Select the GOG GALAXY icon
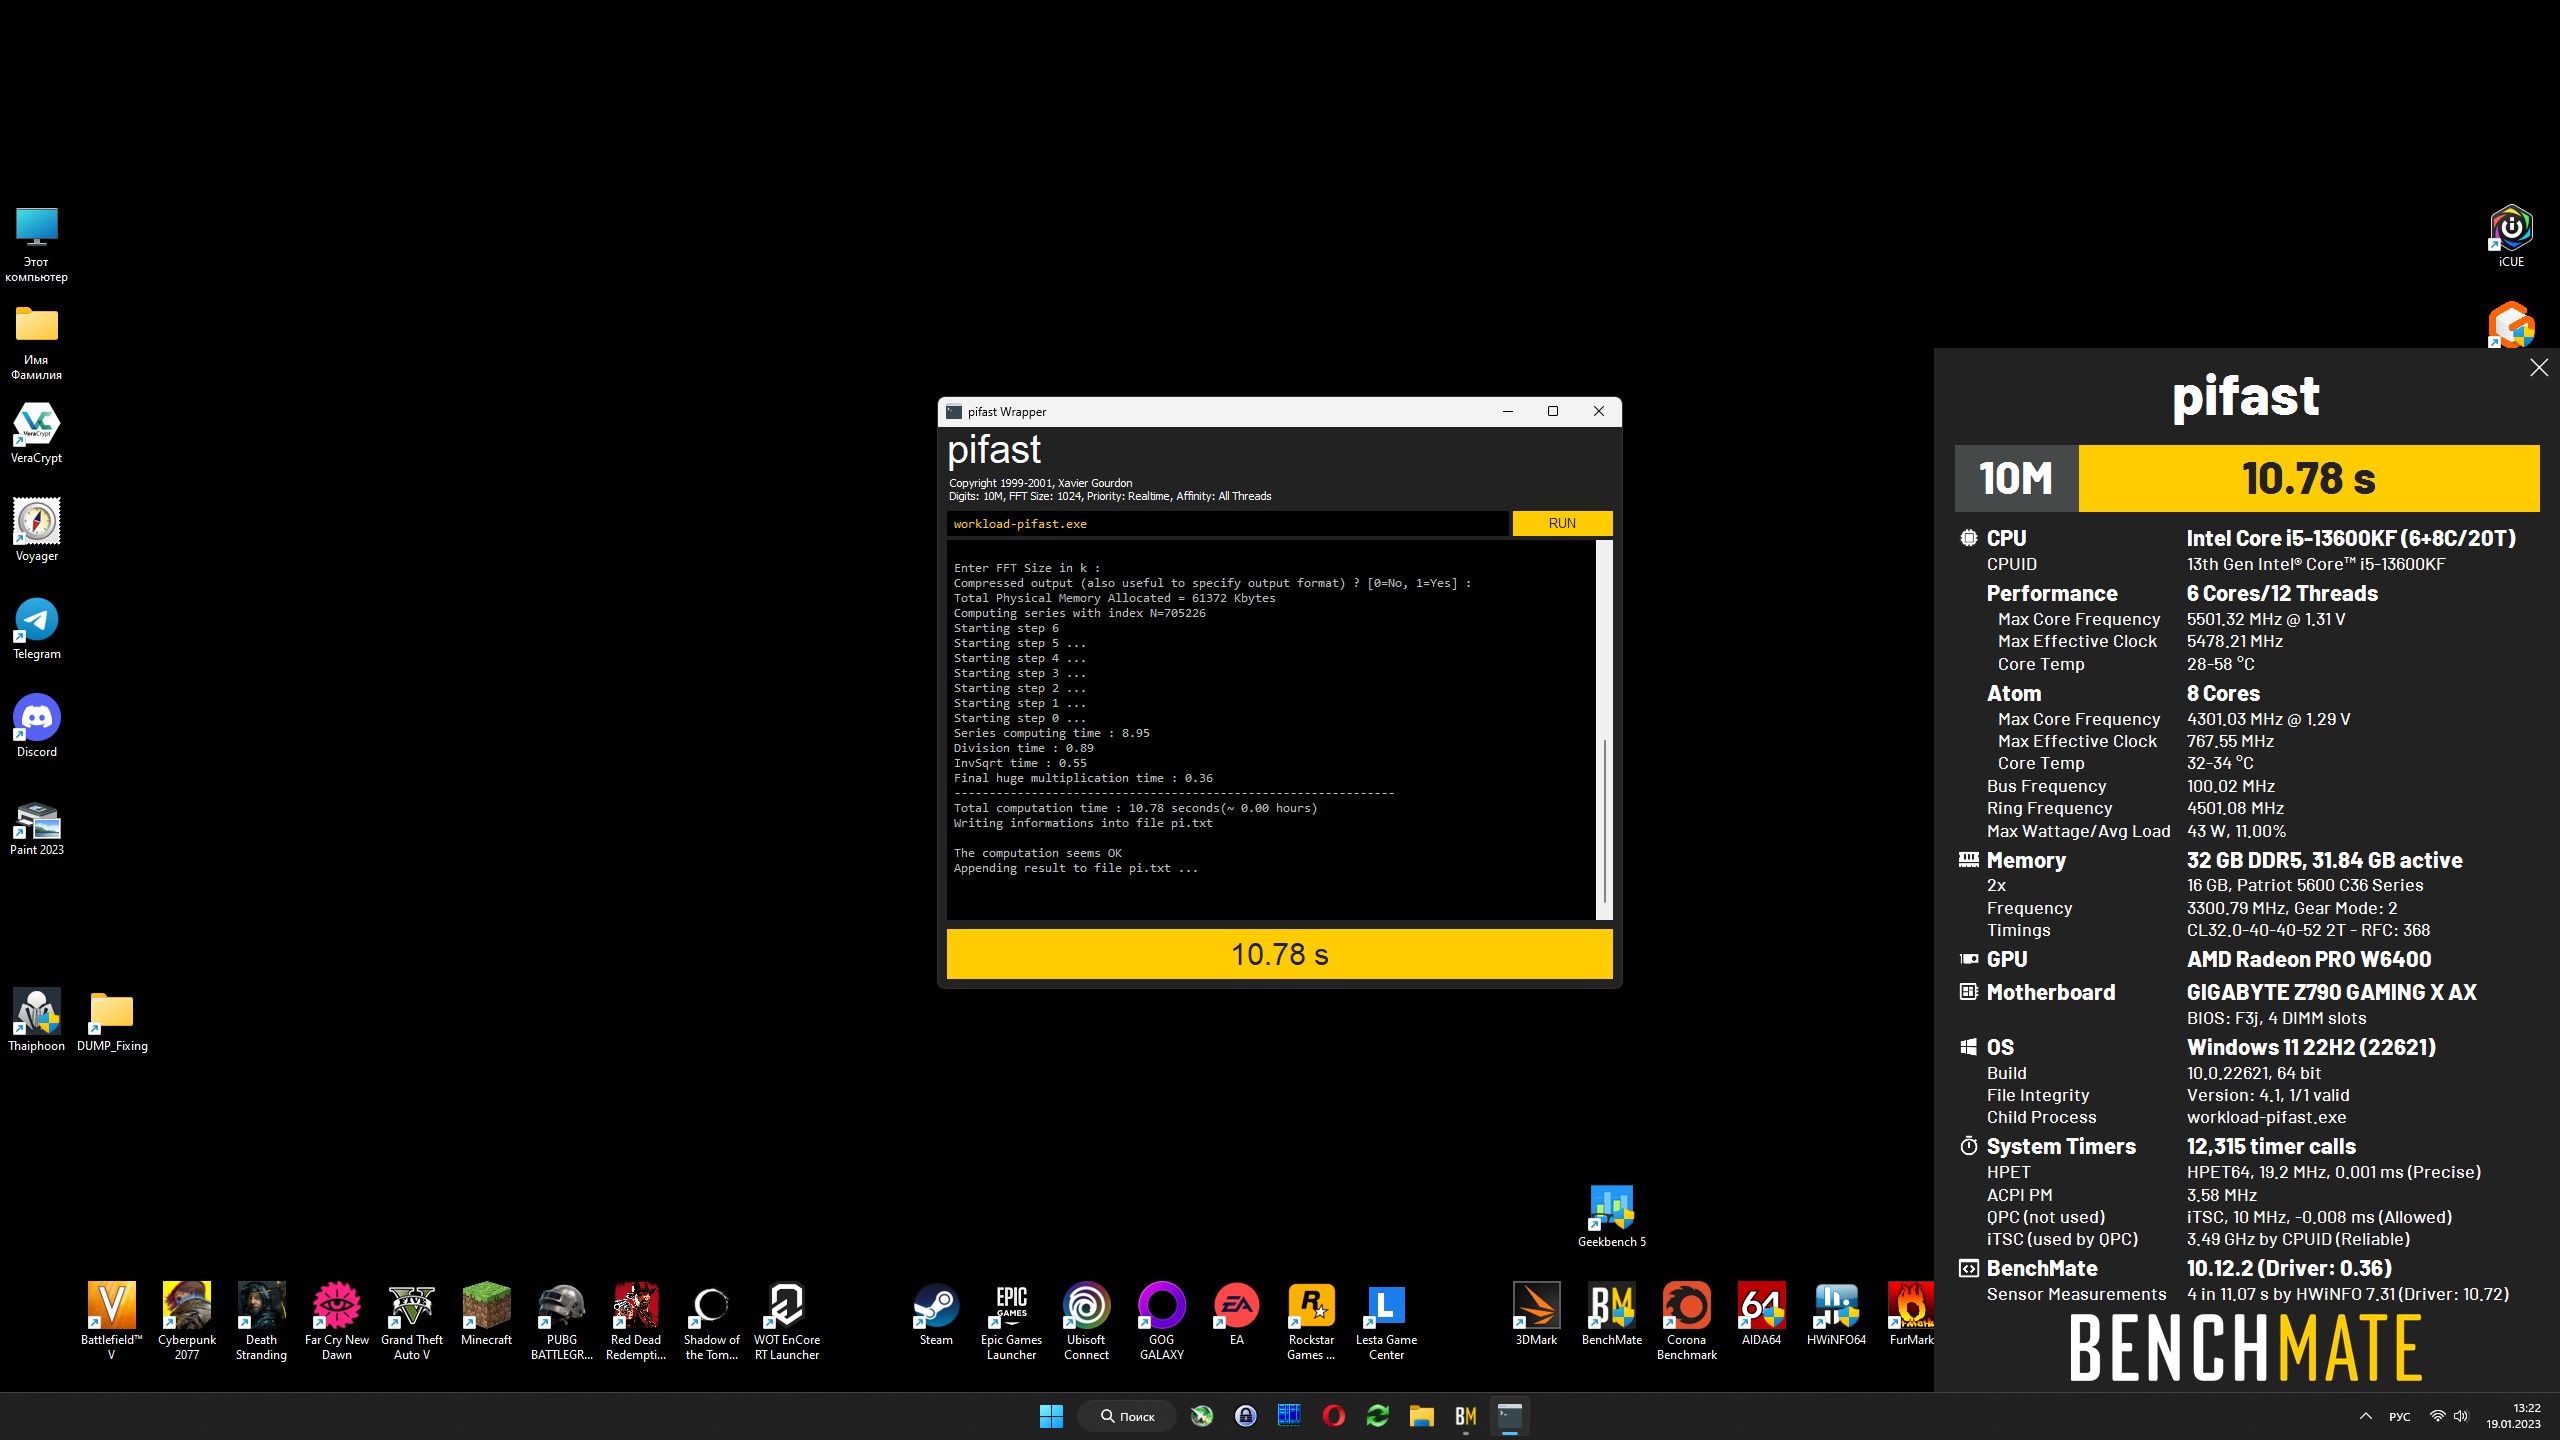Screen dimensions: 2560x1440 [x=1162, y=1322]
